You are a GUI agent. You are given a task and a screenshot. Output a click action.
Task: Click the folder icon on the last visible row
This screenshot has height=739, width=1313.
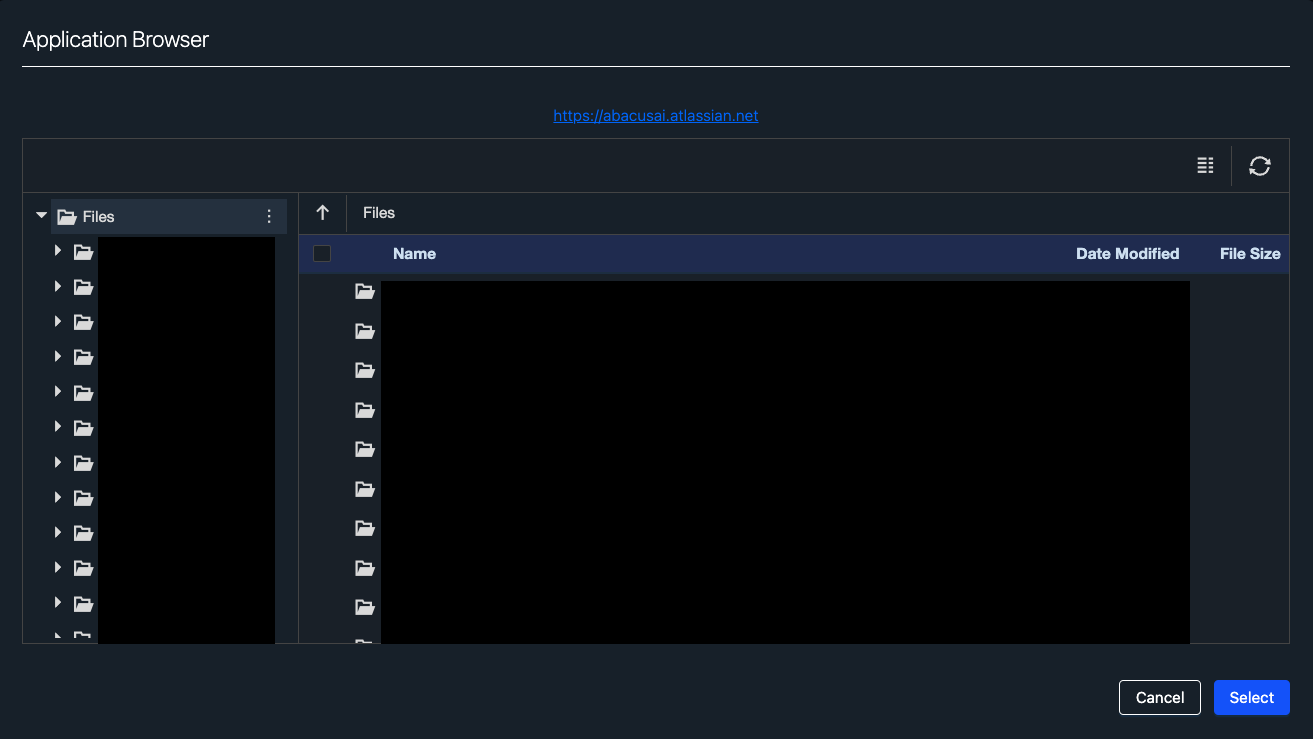364,607
